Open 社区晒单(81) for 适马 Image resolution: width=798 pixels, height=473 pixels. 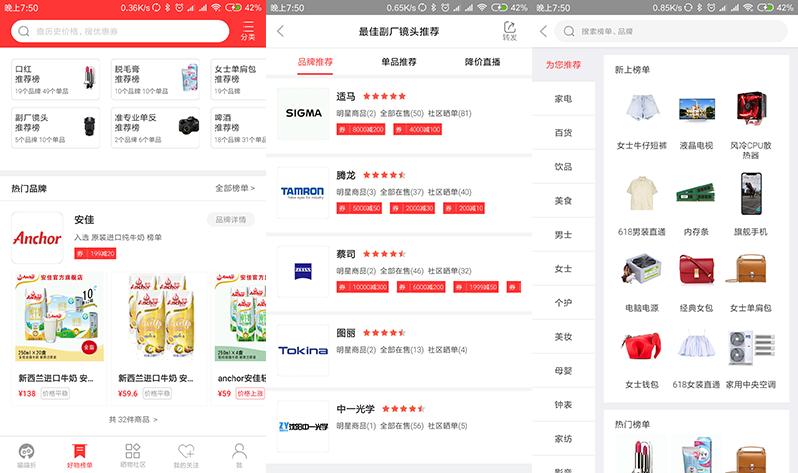[449, 113]
